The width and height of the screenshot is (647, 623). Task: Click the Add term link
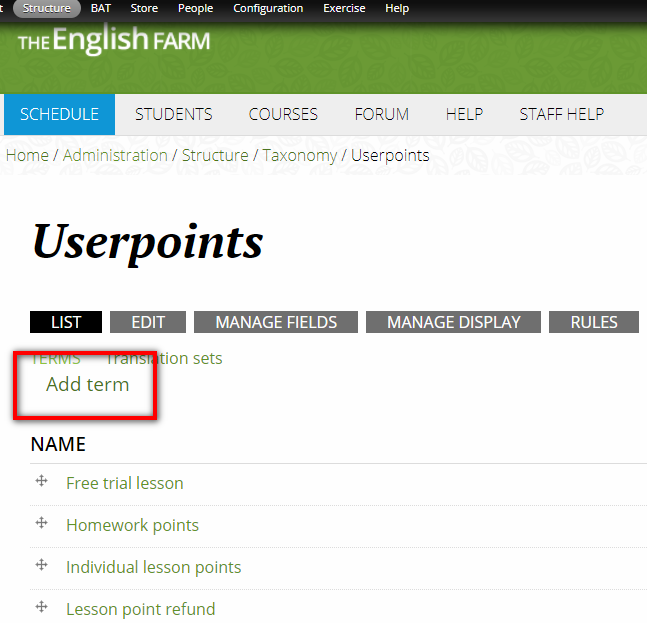point(88,384)
